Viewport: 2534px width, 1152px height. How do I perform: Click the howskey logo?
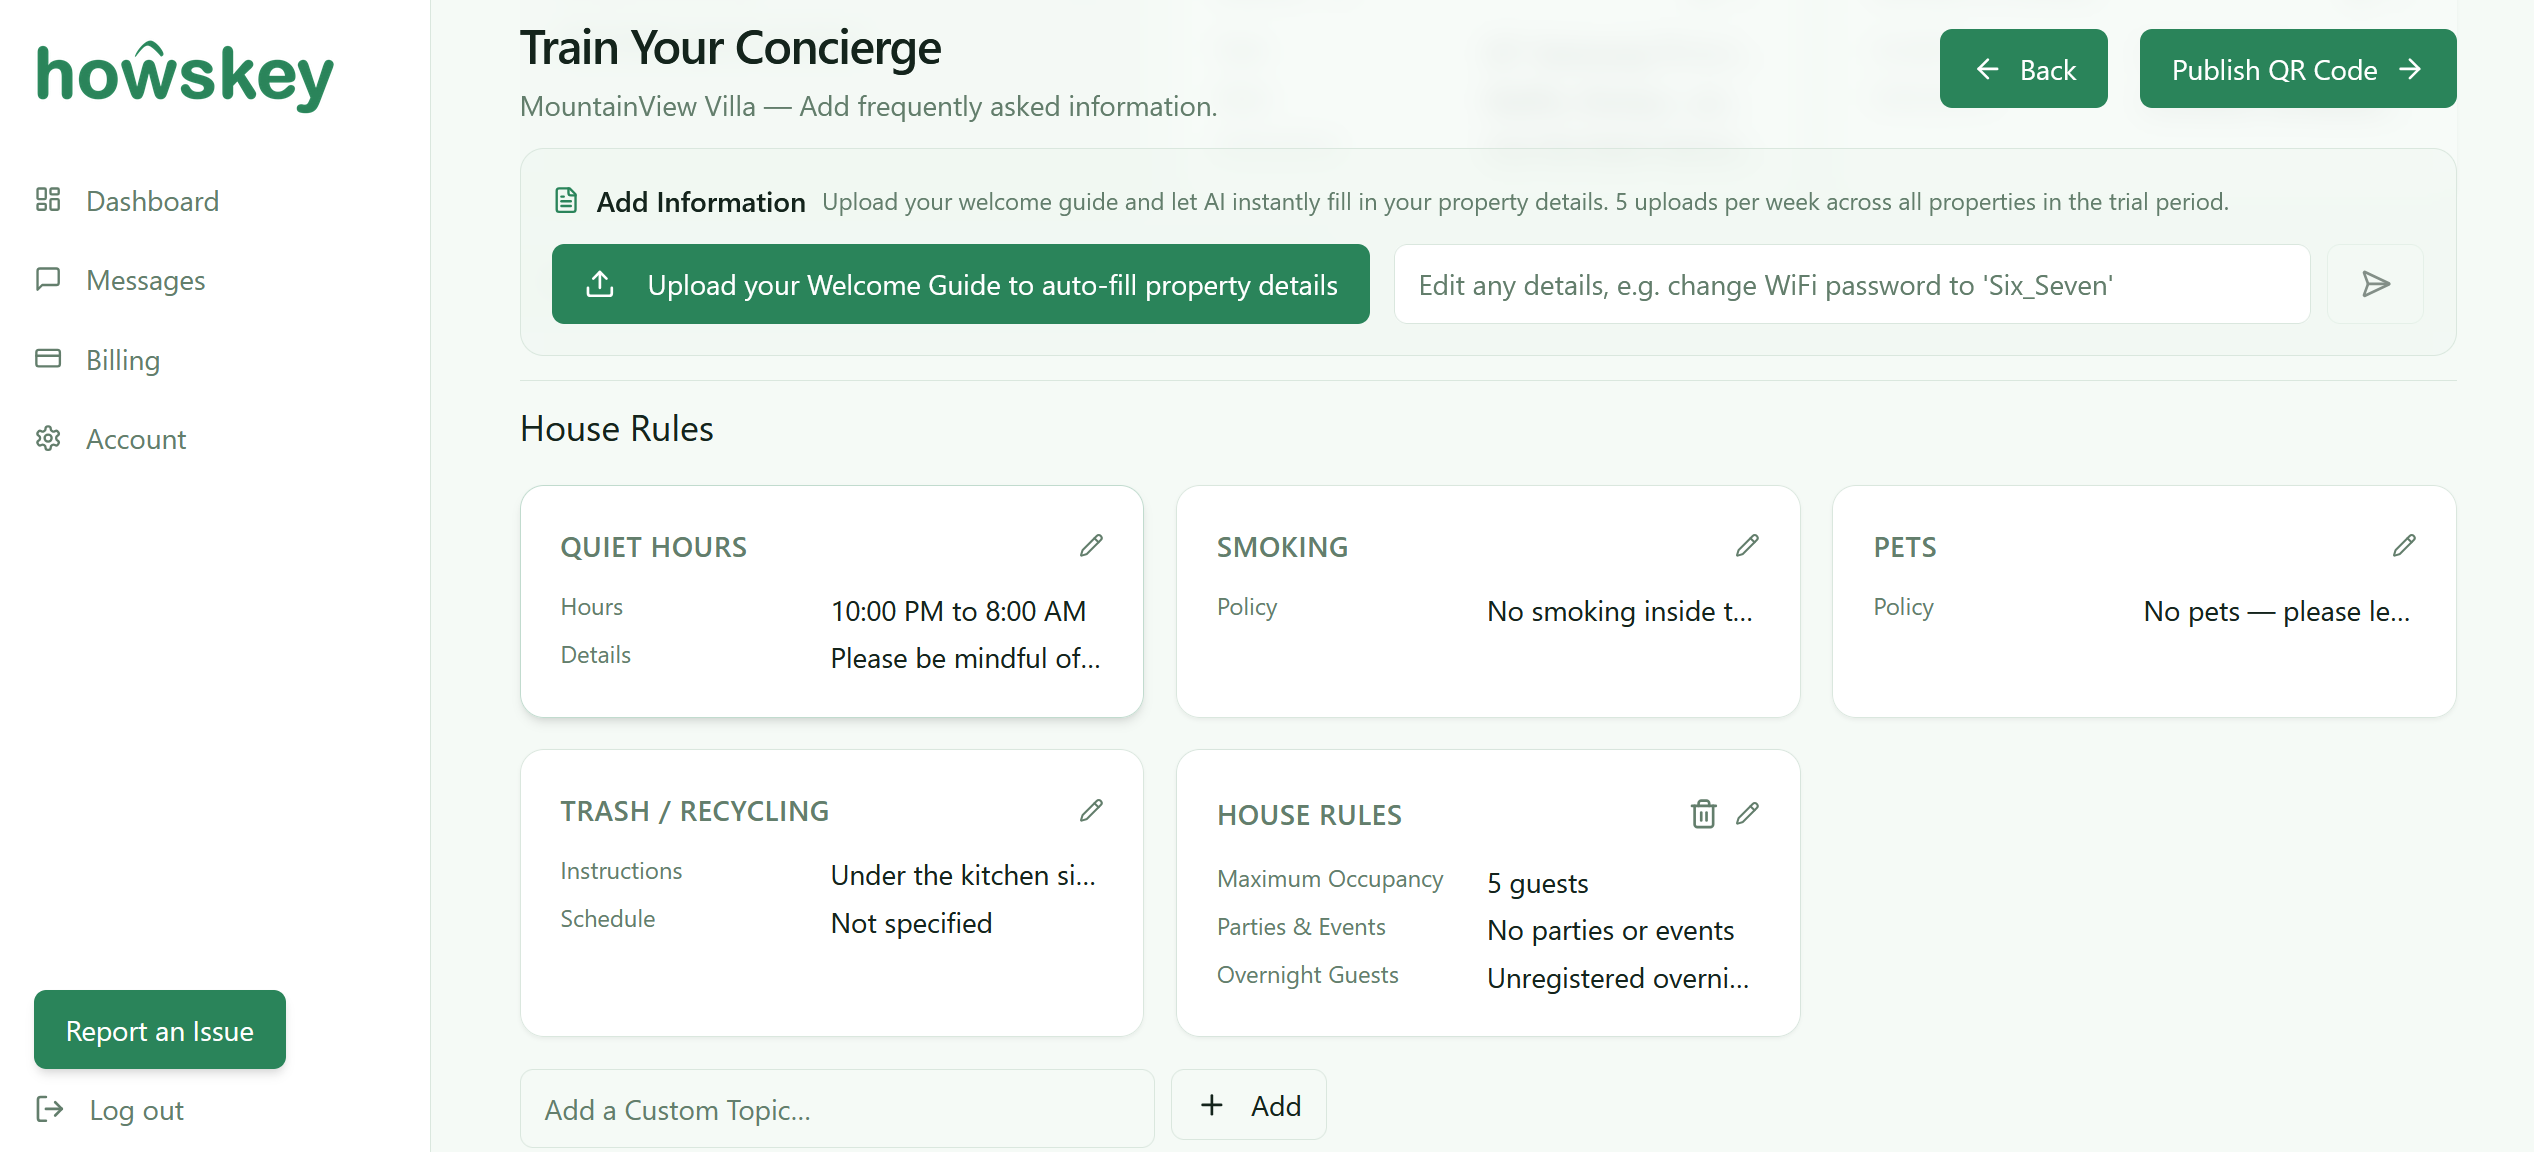(x=185, y=75)
